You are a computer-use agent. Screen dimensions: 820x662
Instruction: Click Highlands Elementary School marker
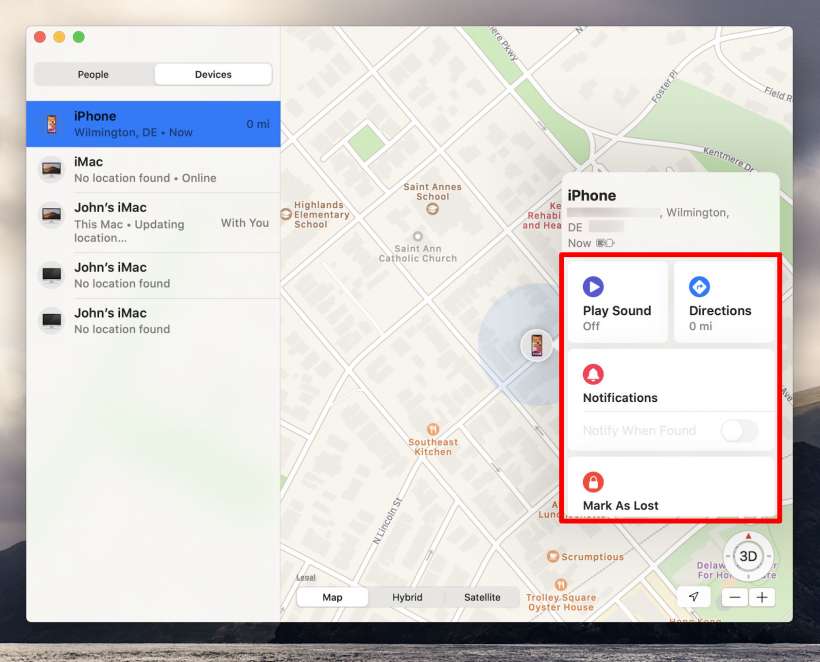pos(286,214)
